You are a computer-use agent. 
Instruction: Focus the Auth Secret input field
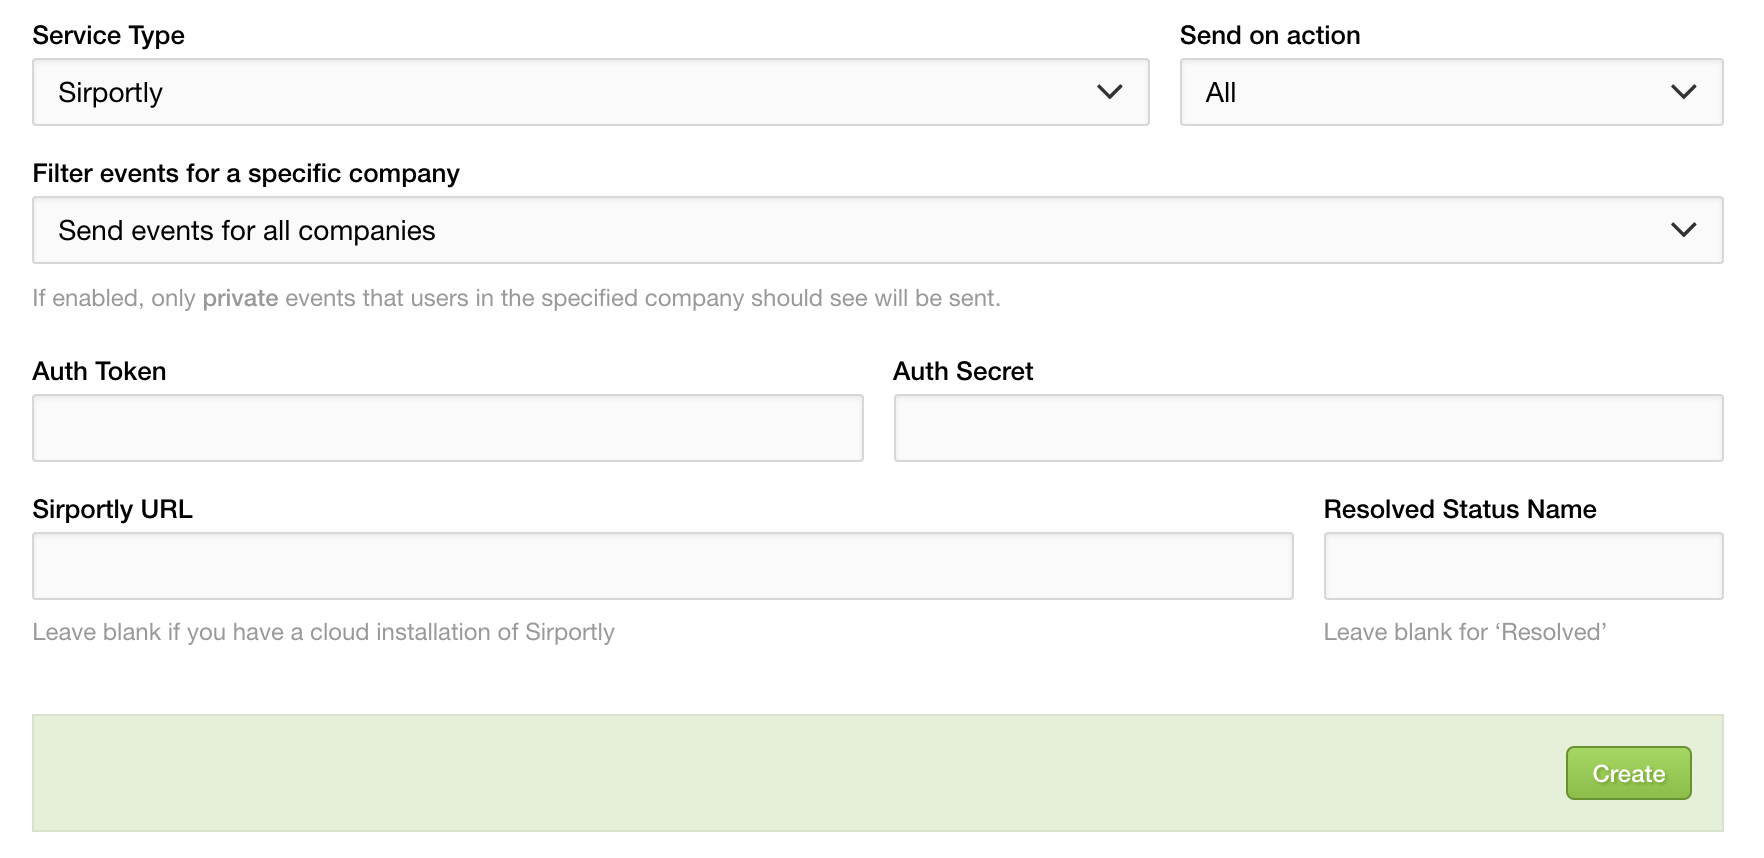(x=1308, y=428)
